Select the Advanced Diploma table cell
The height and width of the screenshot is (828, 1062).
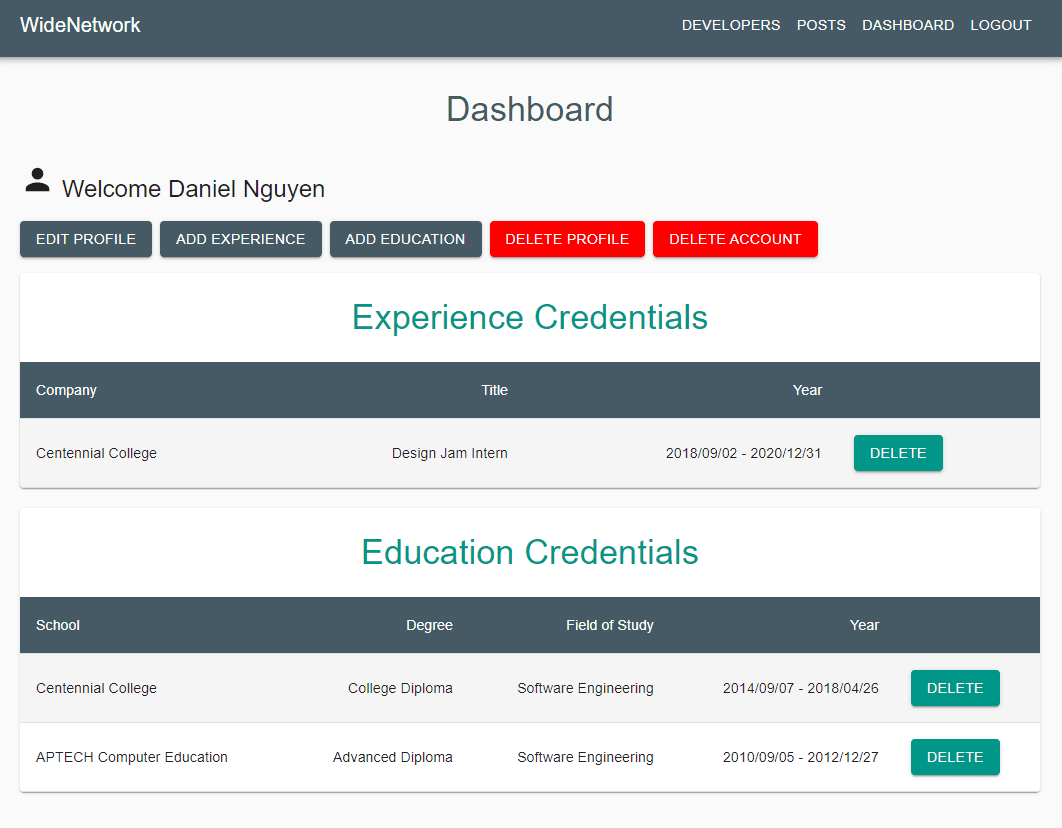[392, 757]
